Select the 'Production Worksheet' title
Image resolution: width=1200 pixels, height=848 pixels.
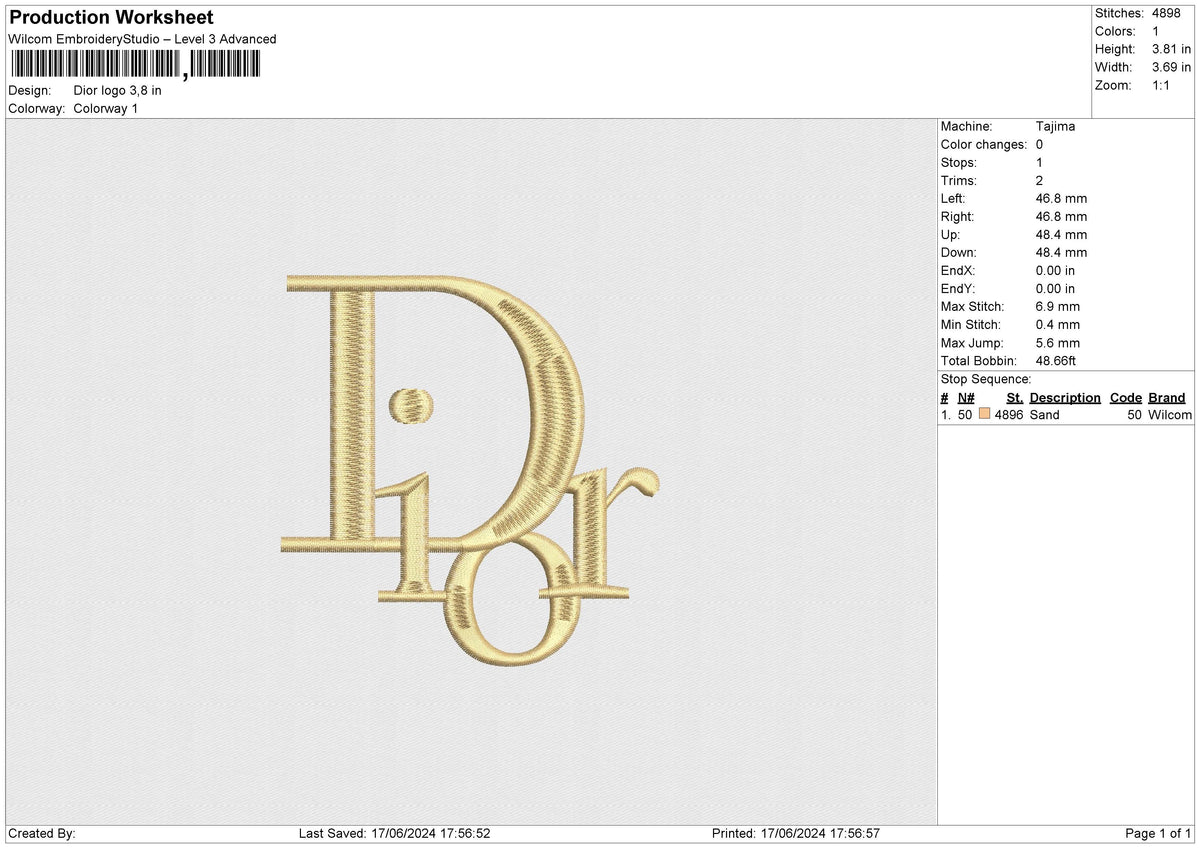tap(111, 17)
